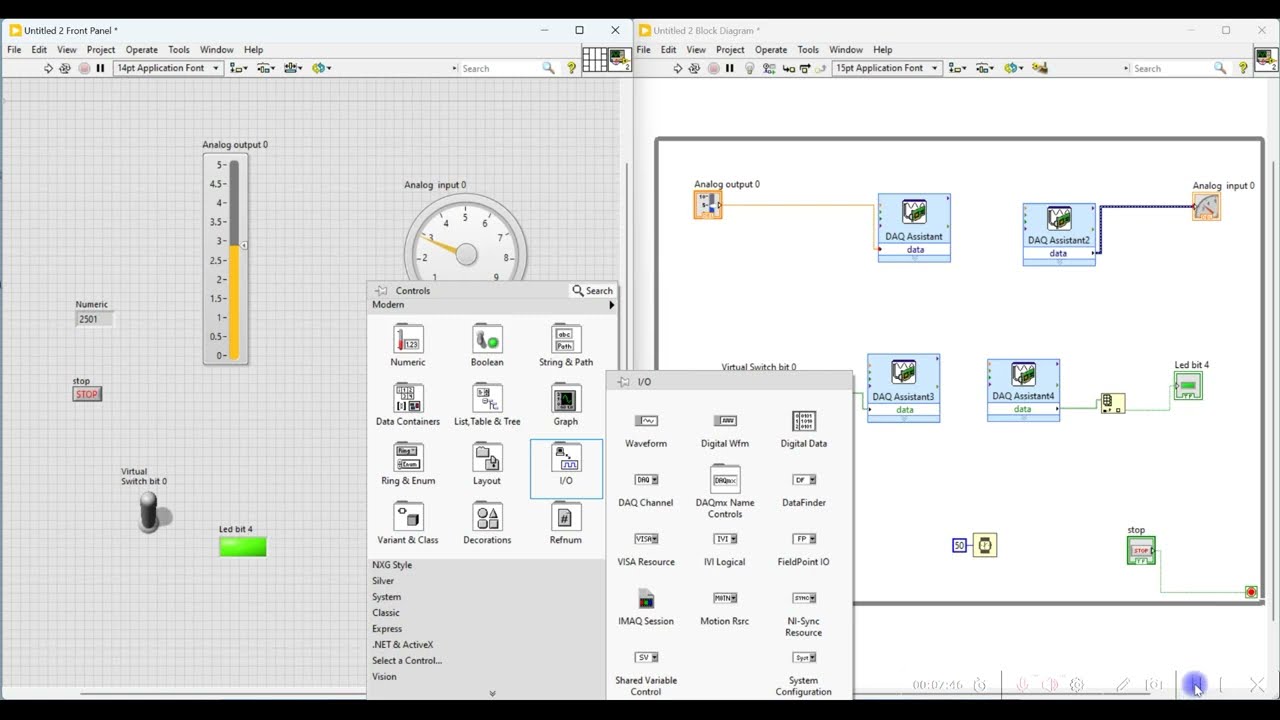Image resolution: width=1280 pixels, height=720 pixels.
Task: Open the Help menu in Block Diagram
Action: (x=882, y=49)
